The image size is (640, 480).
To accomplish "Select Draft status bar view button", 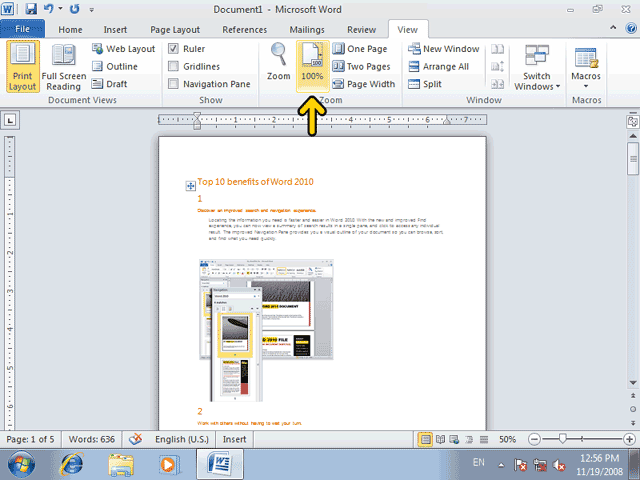I will point(484,439).
